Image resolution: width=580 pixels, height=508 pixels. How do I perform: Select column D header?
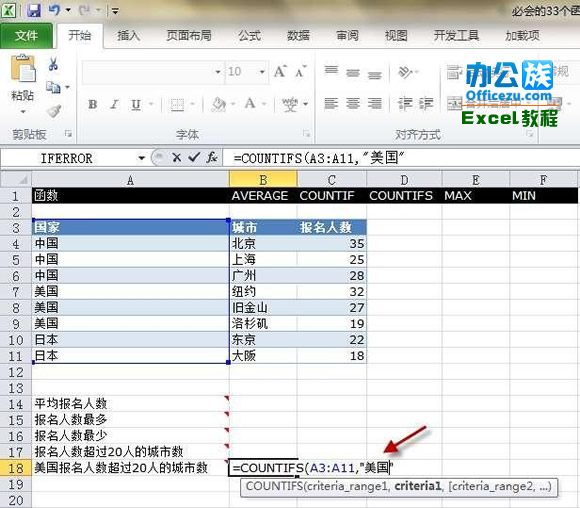[404, 180]
